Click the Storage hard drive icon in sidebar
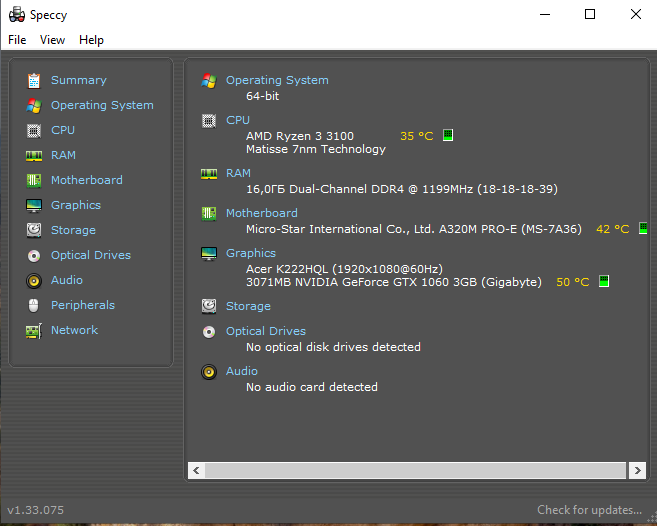The image size is (657, 526). pyautogui.click(x=34, y=231)
